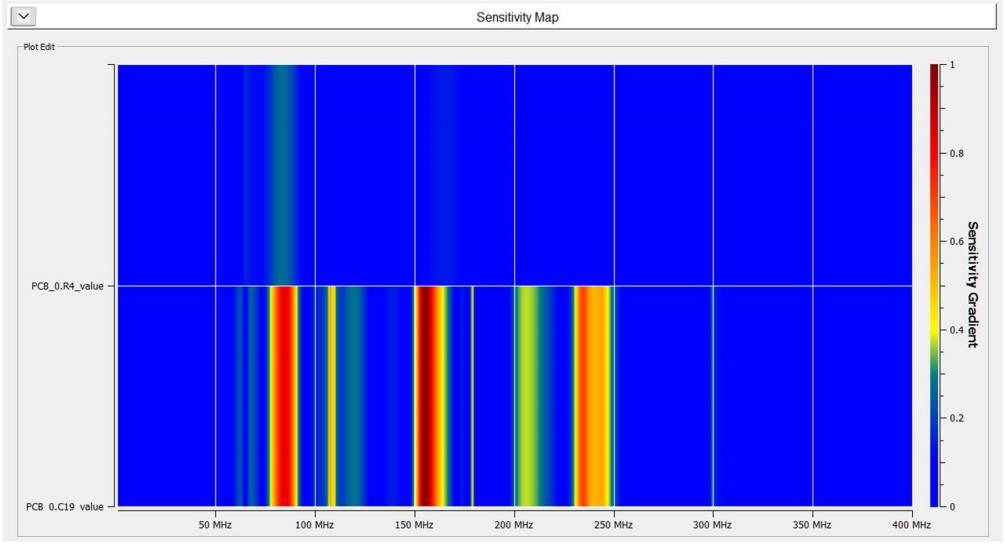1005x545 pixels.
Task: Select the PCB_0.C19_value axis label
Action: point(65,507)
